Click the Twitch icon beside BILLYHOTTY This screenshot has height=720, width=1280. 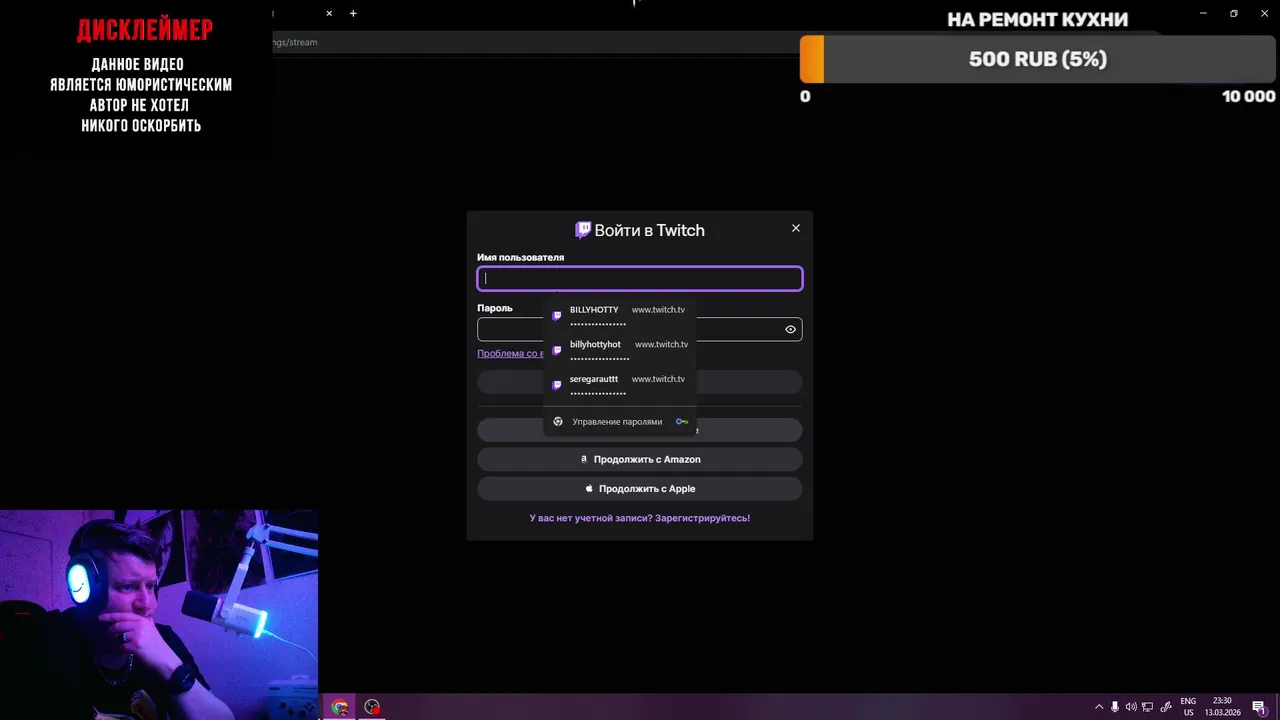557,316
